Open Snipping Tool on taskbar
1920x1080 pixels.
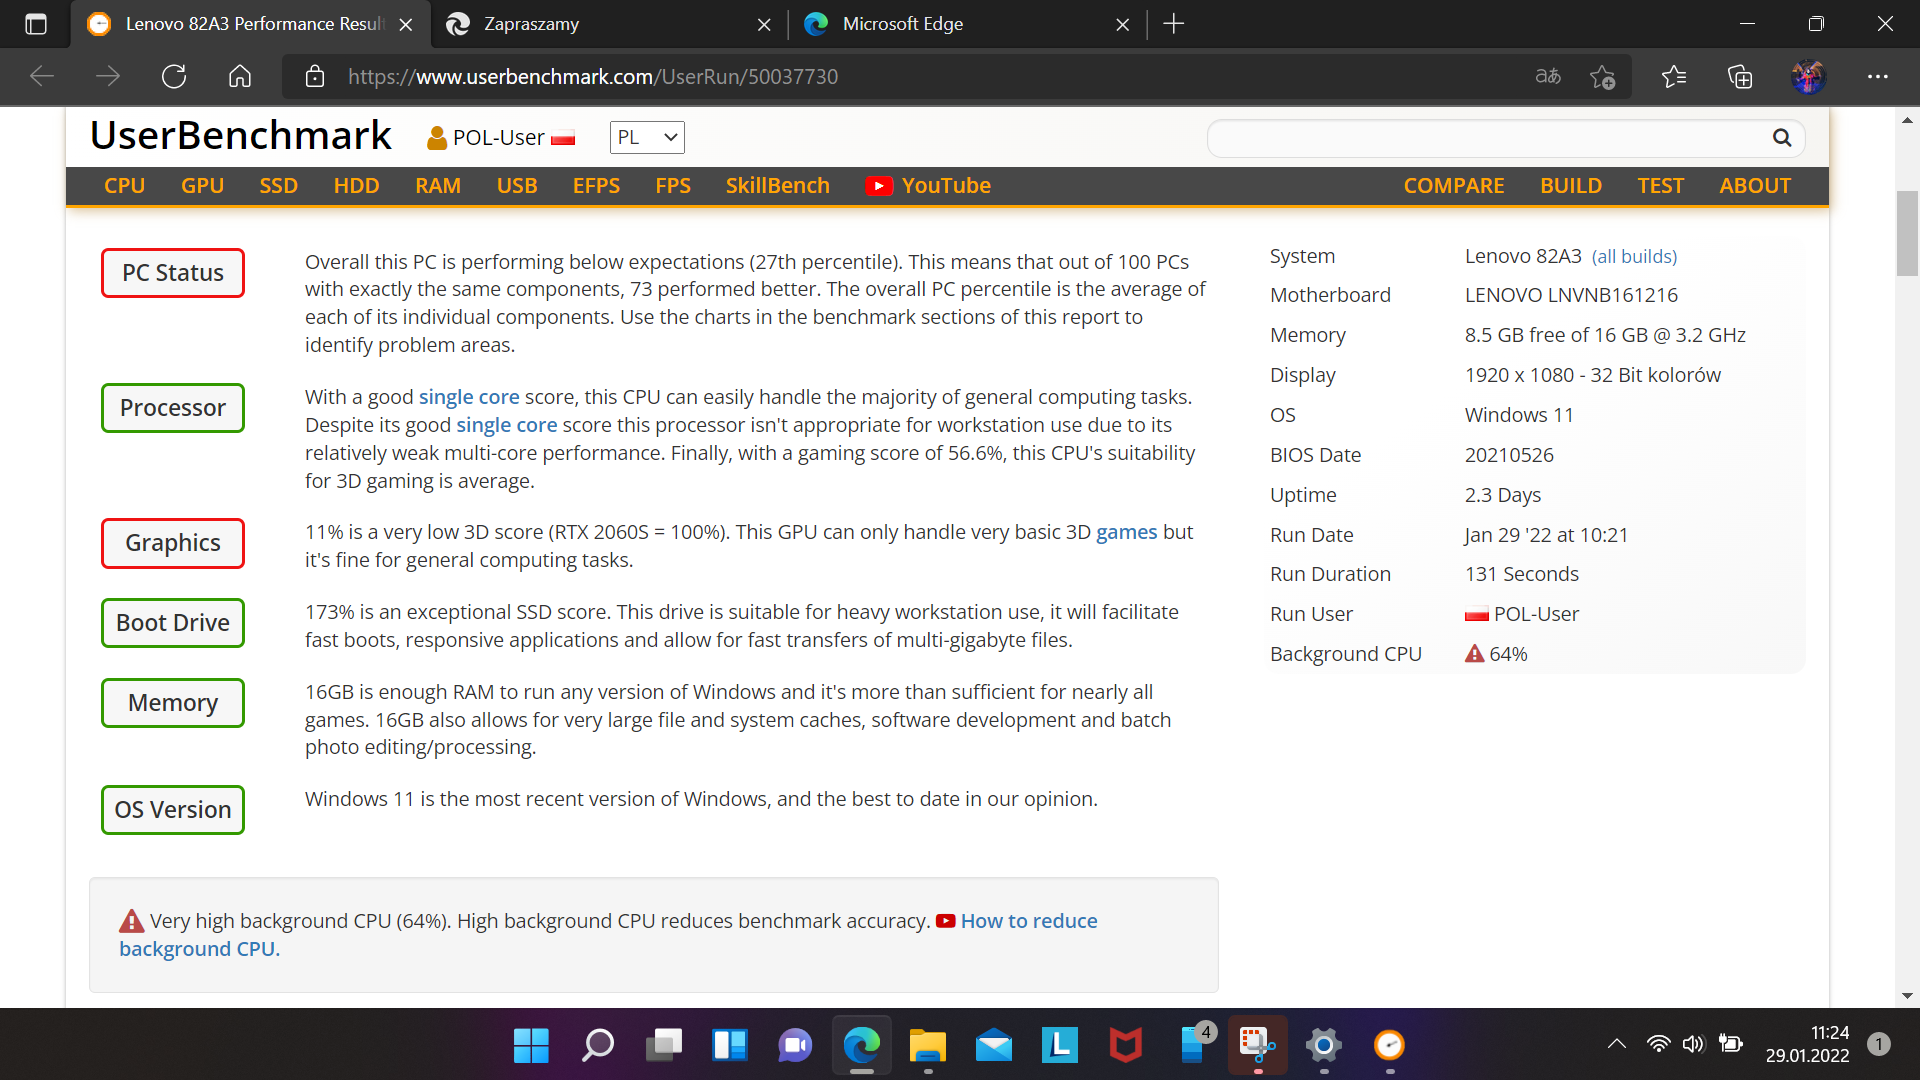coord(1257,1046)
